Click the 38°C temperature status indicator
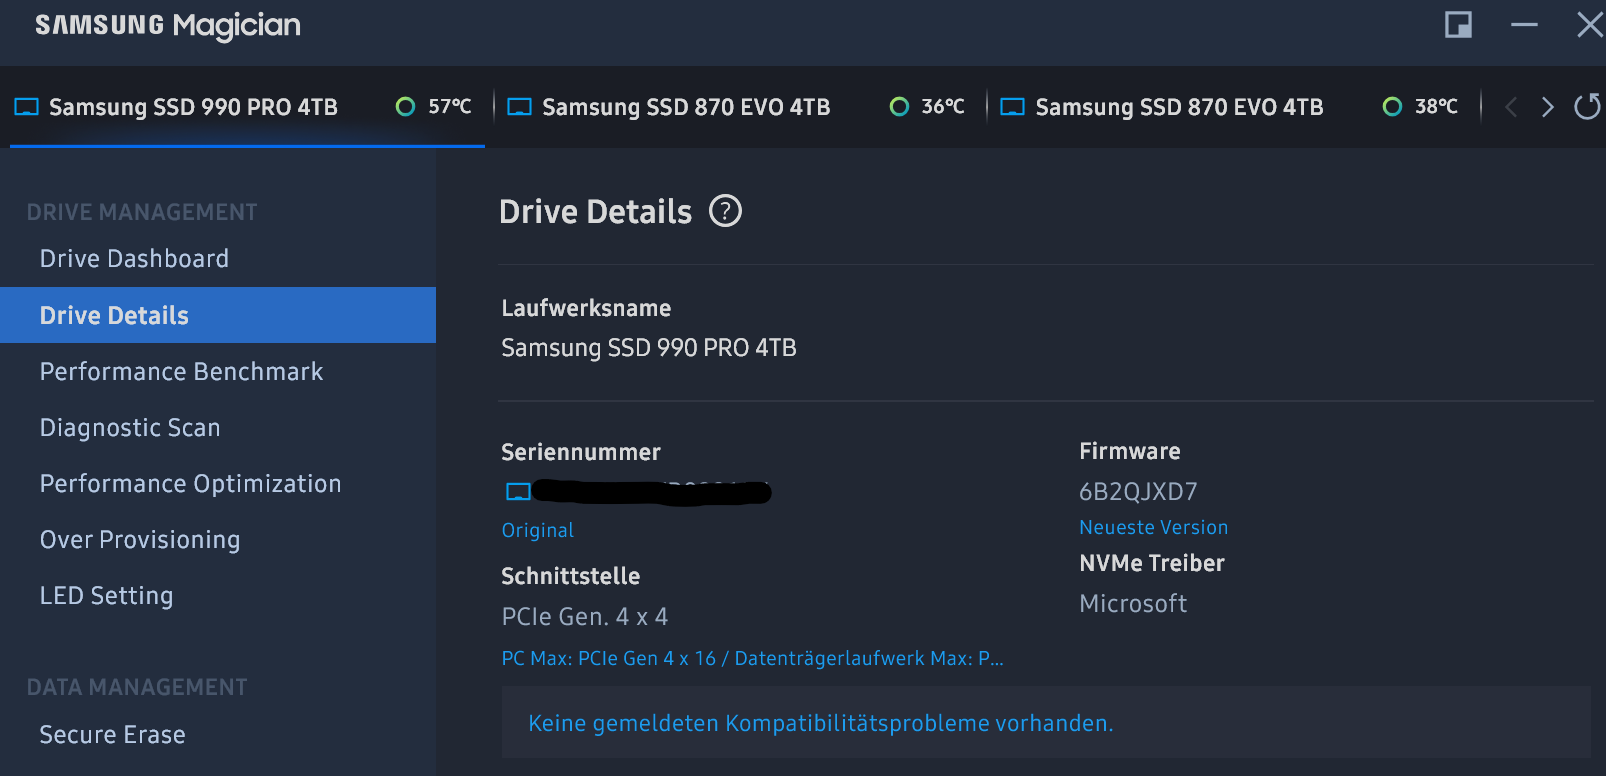1606x776 pixels. pyautogui.click(x=1420, y=106)
